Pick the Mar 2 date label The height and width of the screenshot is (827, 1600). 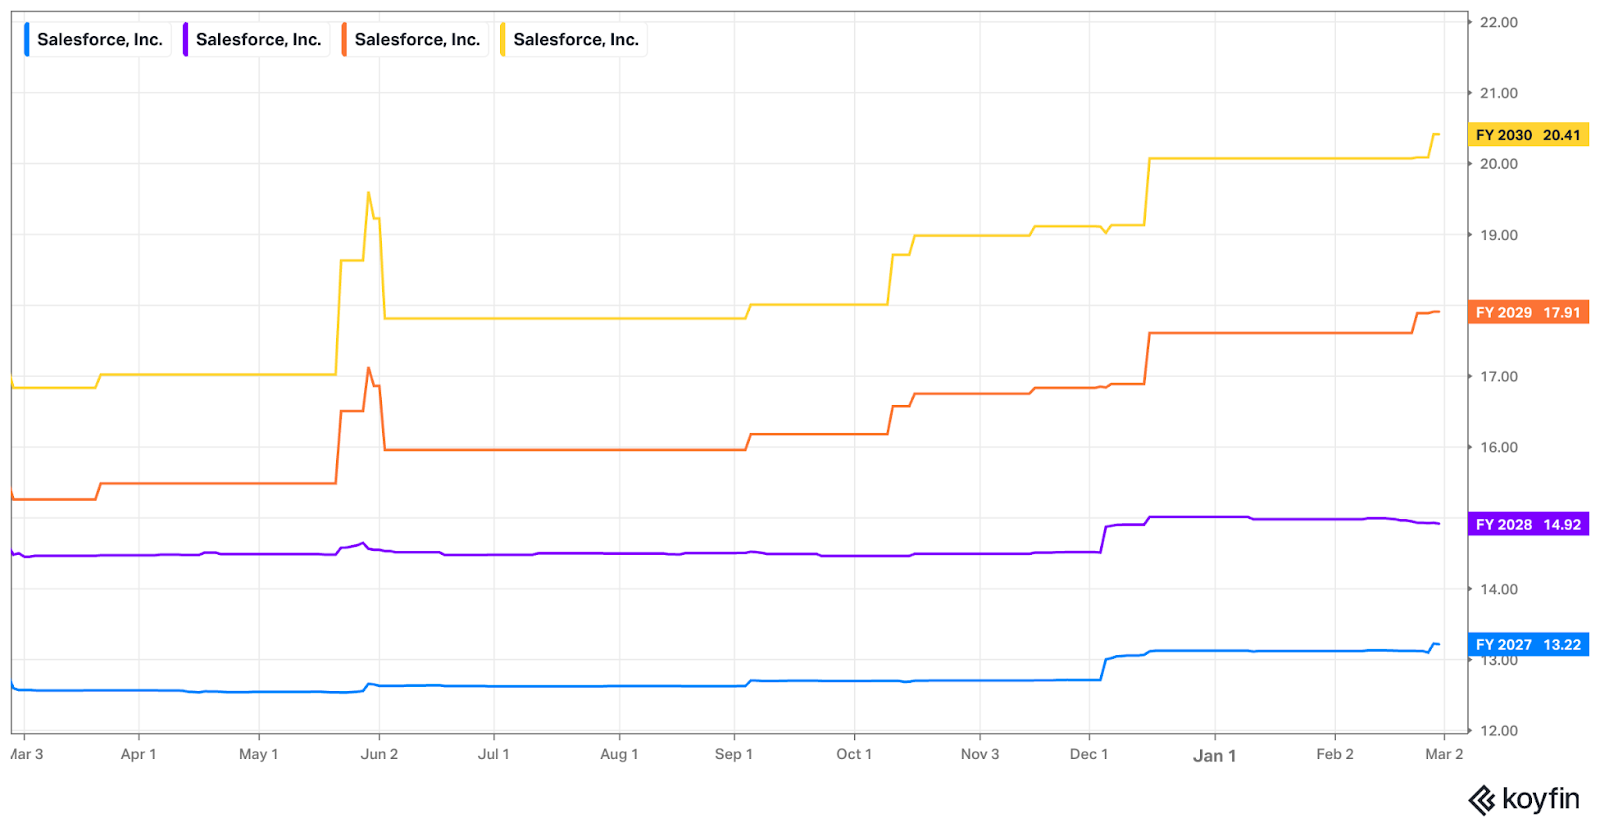tap(1443, 754)
